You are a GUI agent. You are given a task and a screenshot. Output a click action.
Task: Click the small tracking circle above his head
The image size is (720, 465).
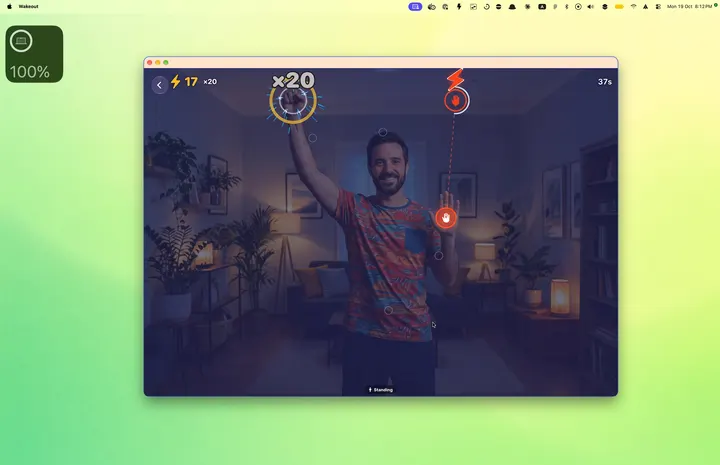coord(382,132)
